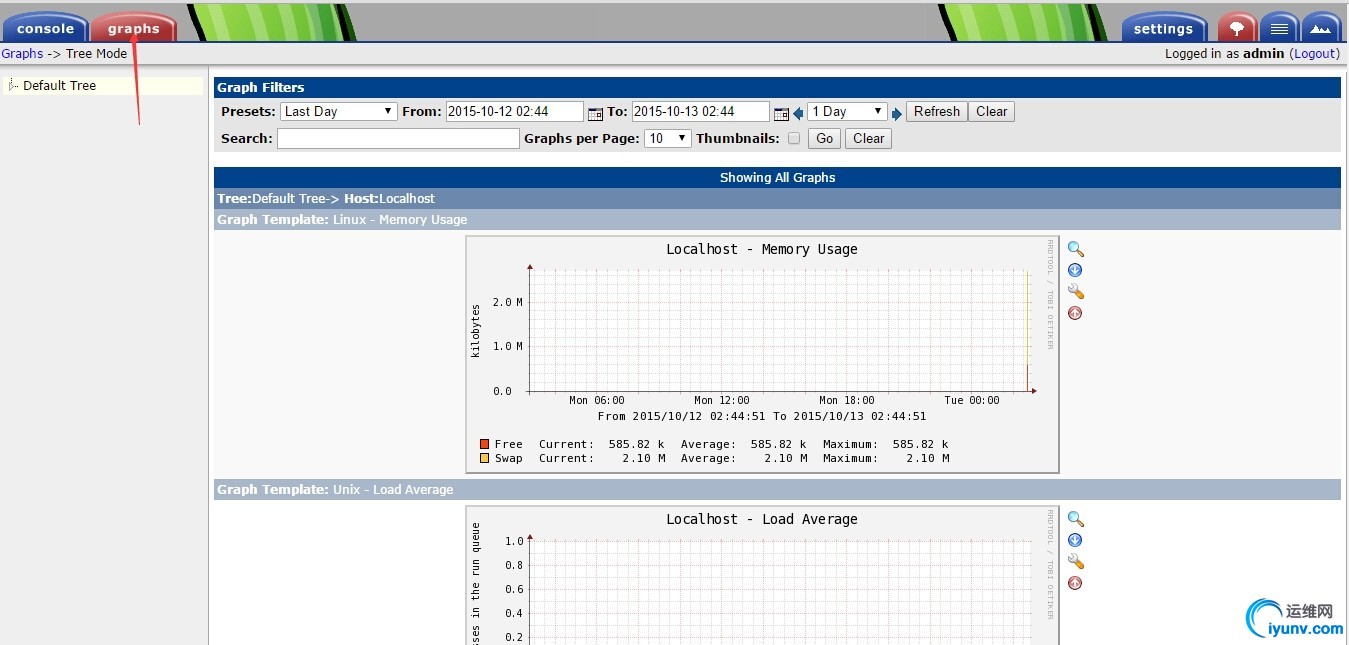The image size is (1349, 645).
Task: Open the Presets Last Day dropdown
Action: (x=339, y=112)
